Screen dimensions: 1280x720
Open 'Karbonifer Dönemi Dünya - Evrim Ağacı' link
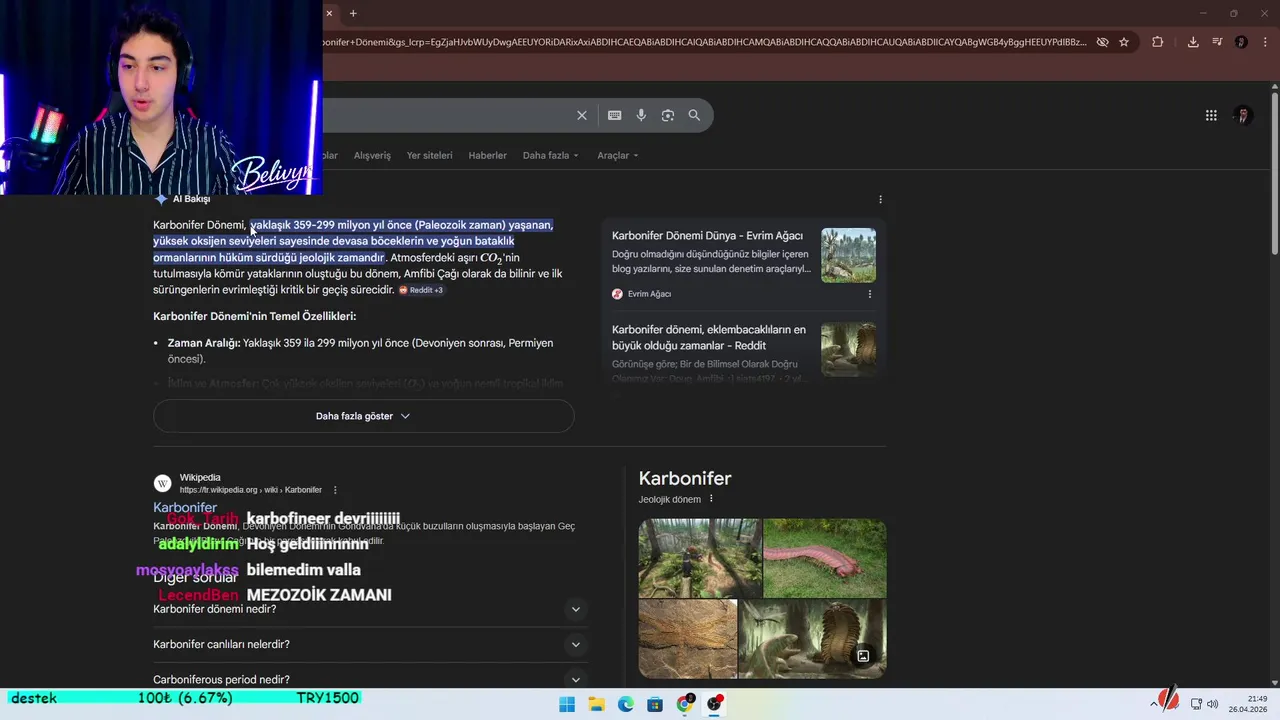[707, 235]
